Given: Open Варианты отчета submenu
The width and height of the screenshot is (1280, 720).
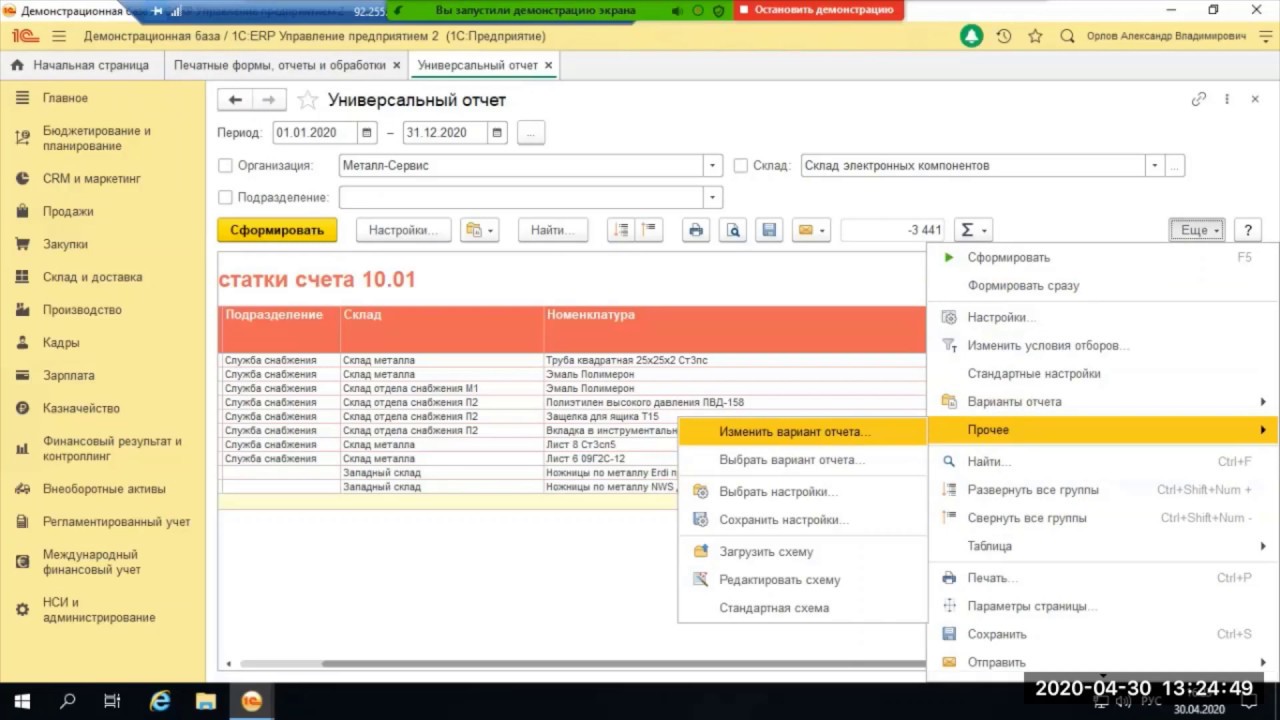Looking at the screenshot, I should point(1103,402).
